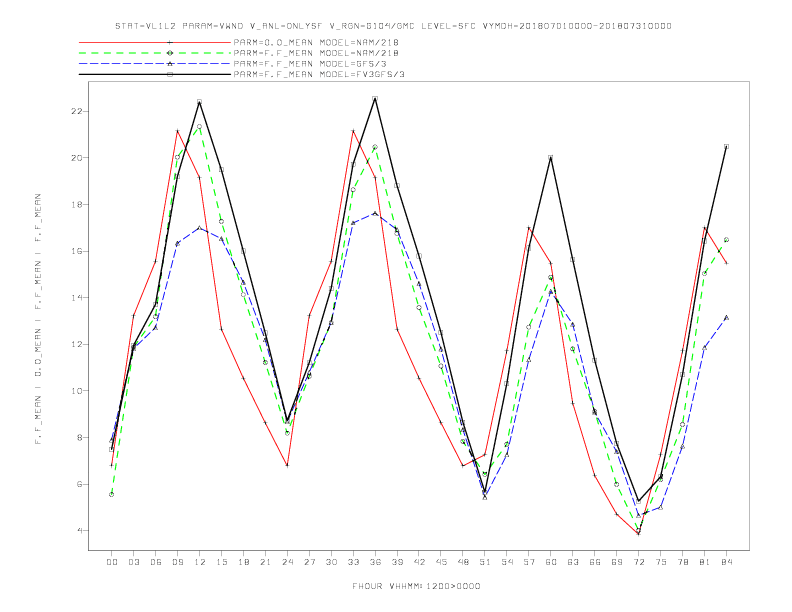Click the black solid legend line sample
Viewport: 792px width, 612px height.
[155, 74]
